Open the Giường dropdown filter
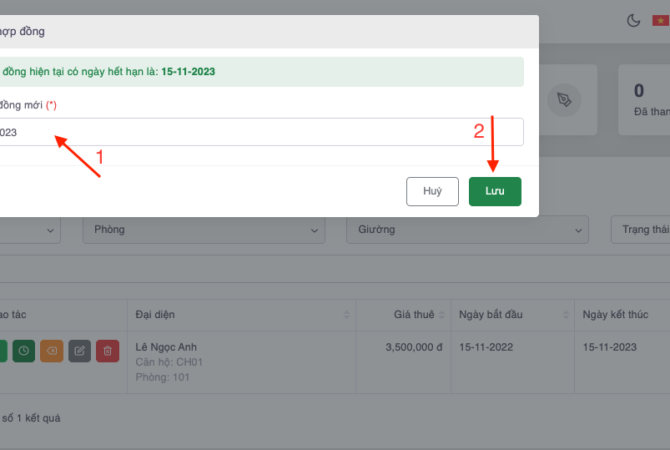The height and width of the screenshot is (450, 670). point(466,229)
